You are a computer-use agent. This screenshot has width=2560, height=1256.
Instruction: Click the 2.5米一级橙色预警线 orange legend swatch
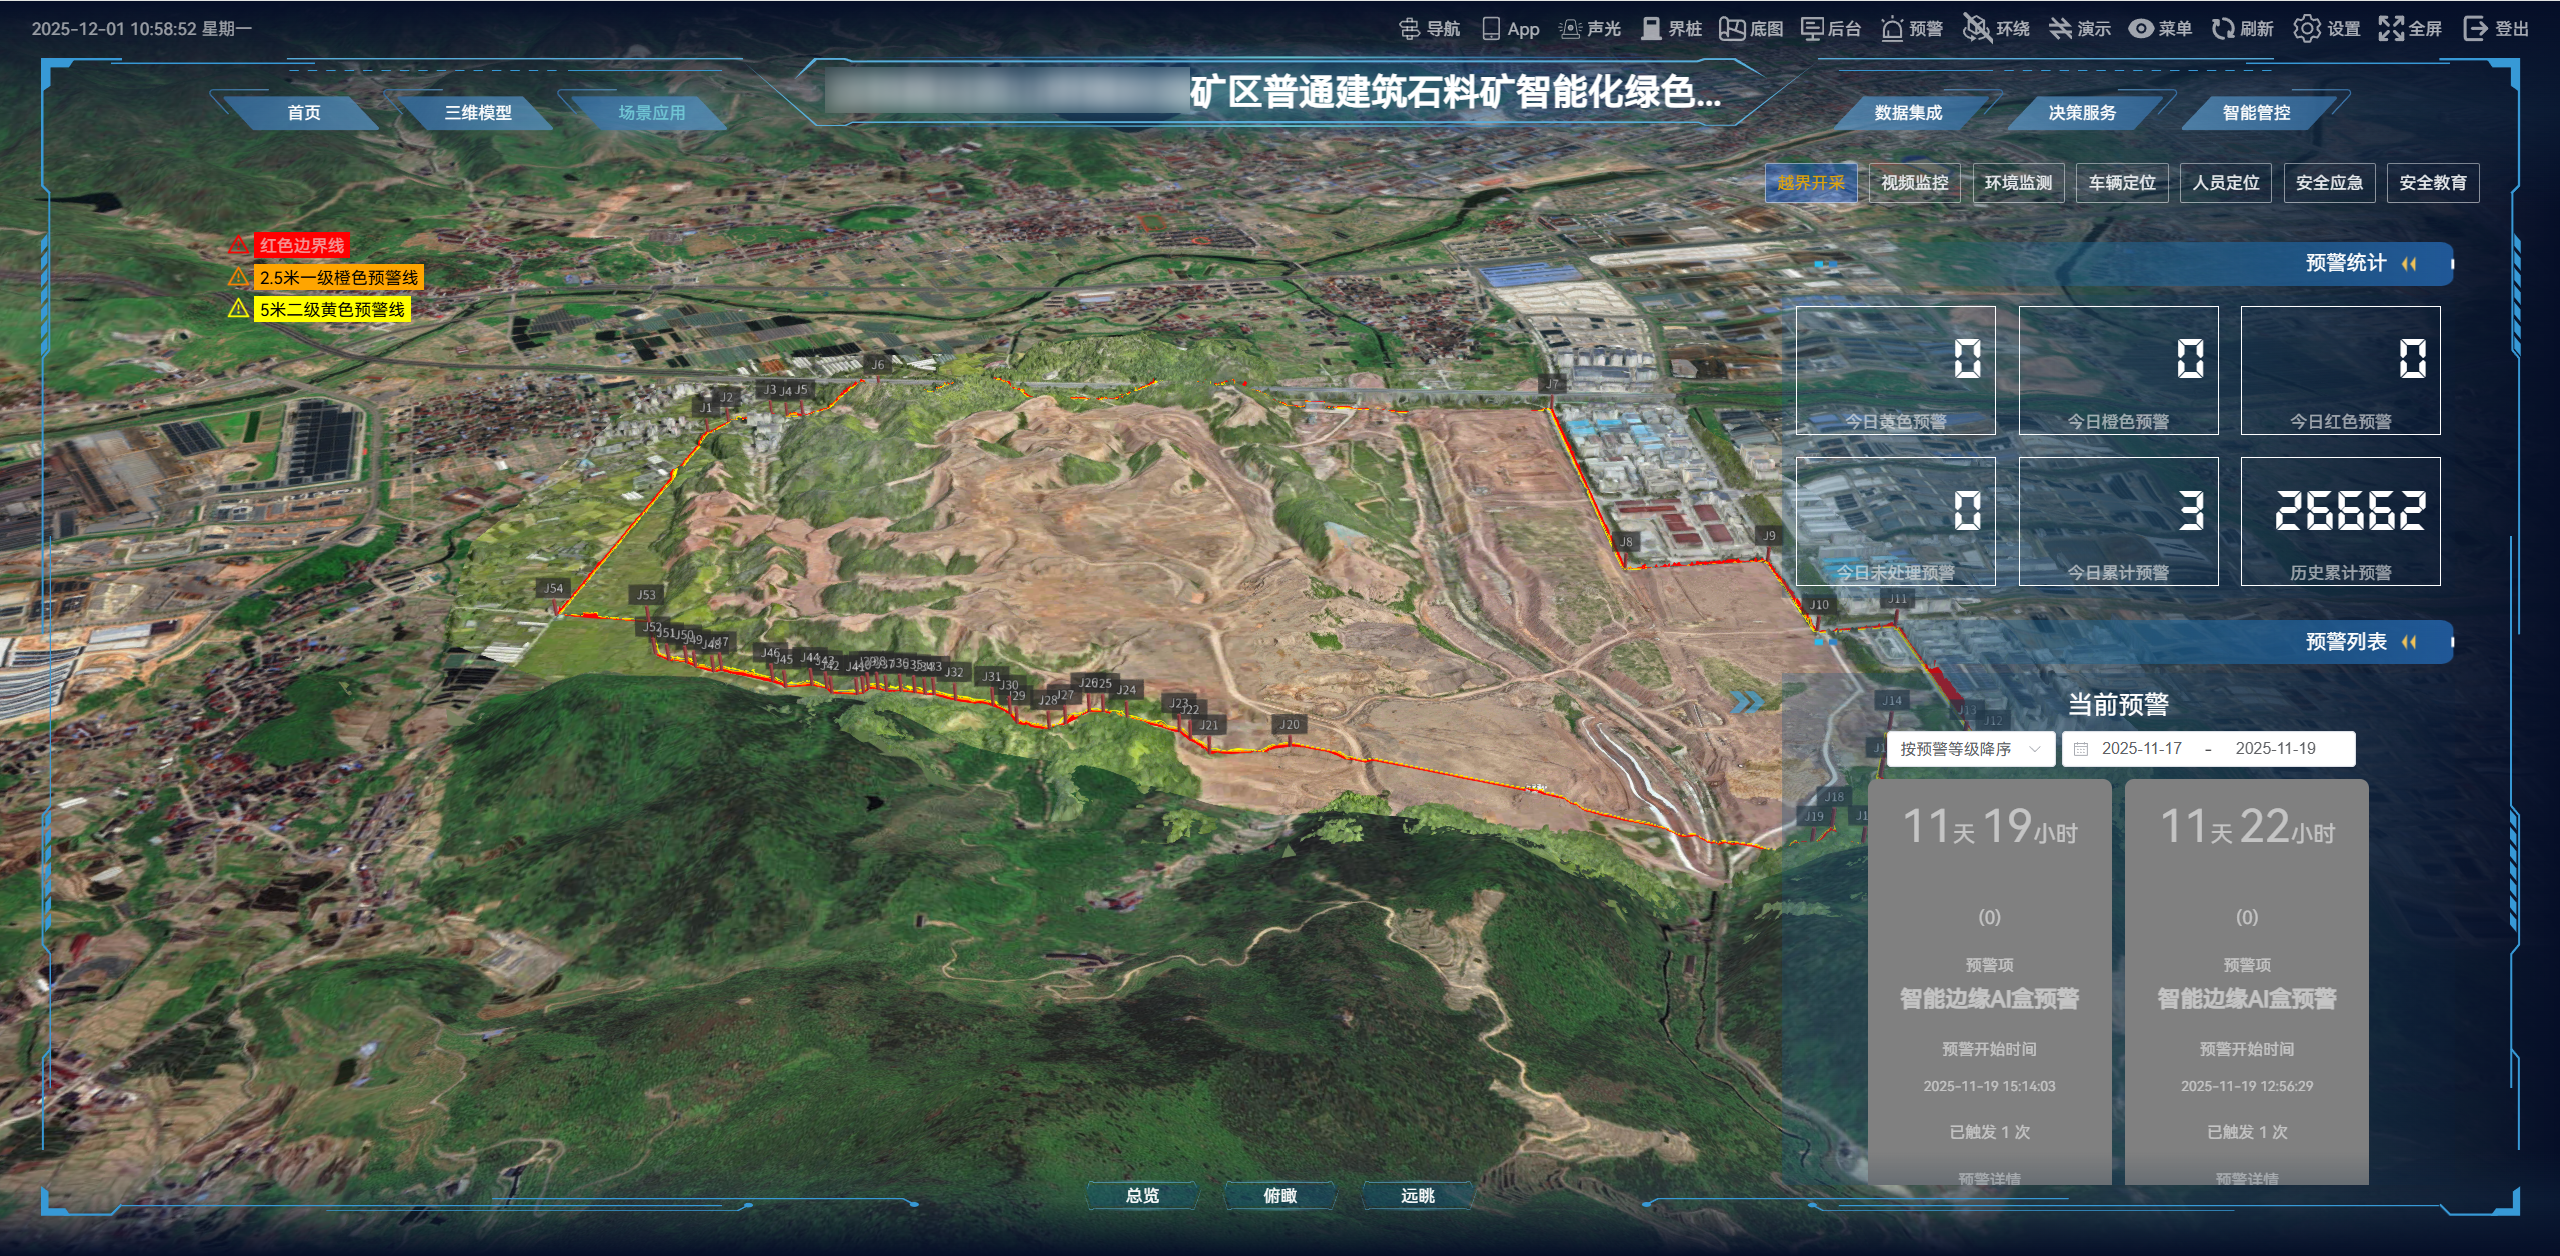tap(339, 278)
